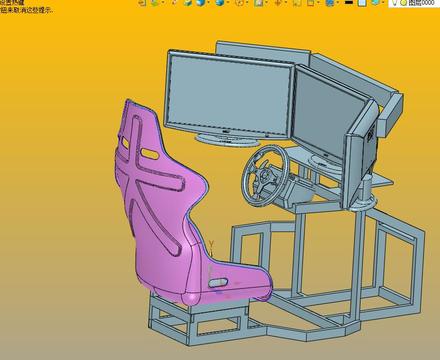Click the teal 3D box icon near layer selector
The image size is (440, 360).
click(x=375, y=3)
